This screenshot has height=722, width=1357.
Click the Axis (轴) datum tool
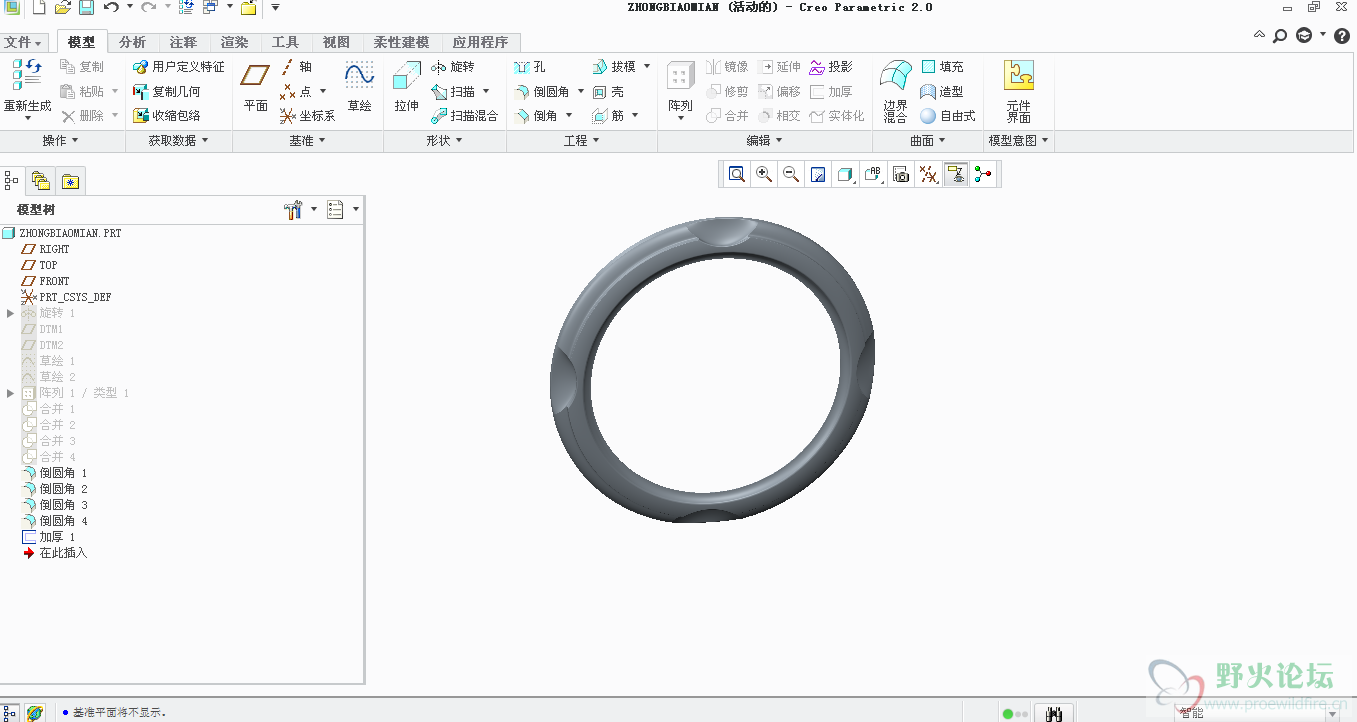[297, 67]
